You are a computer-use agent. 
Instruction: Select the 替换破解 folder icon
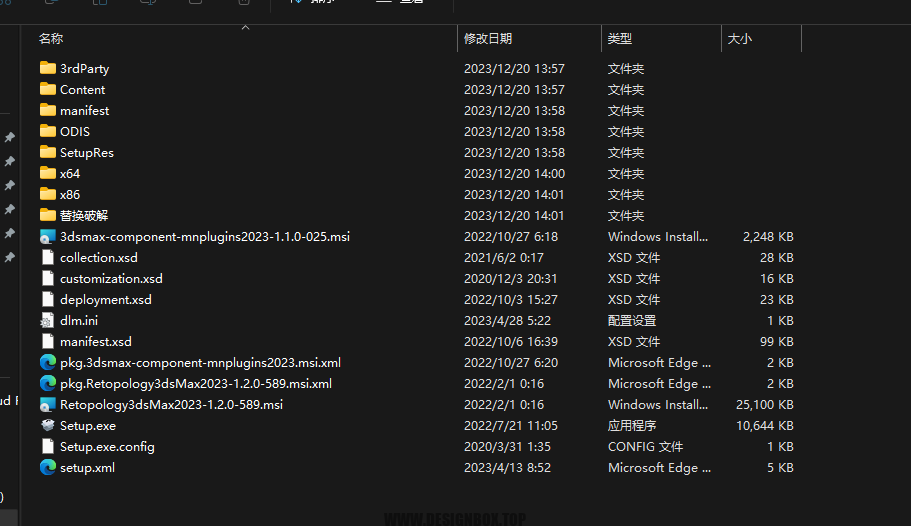pos(48,216)
